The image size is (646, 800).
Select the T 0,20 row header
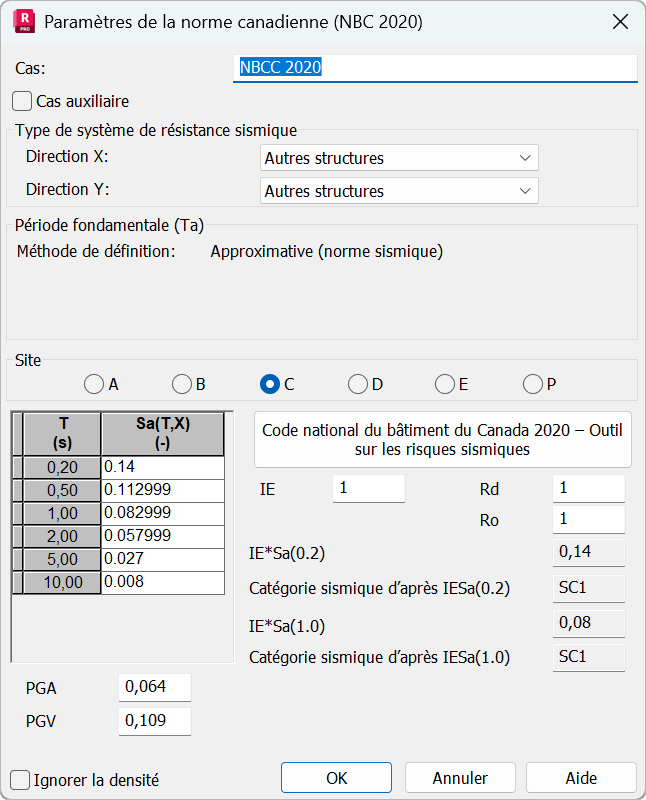pos(62,467)
